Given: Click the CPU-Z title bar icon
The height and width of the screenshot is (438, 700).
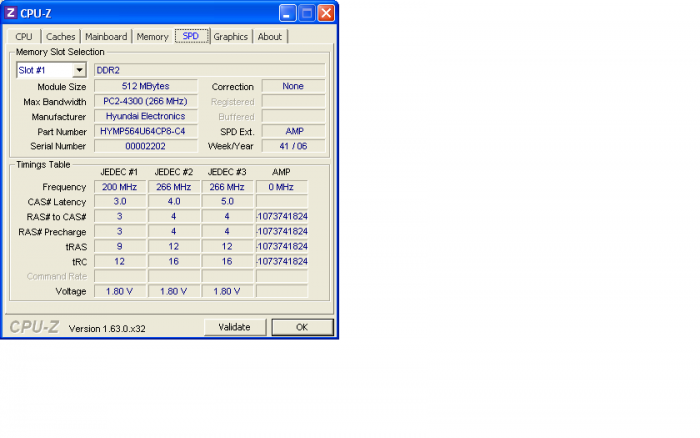Looking at the screenshot, I should click(x=11, y=13).
